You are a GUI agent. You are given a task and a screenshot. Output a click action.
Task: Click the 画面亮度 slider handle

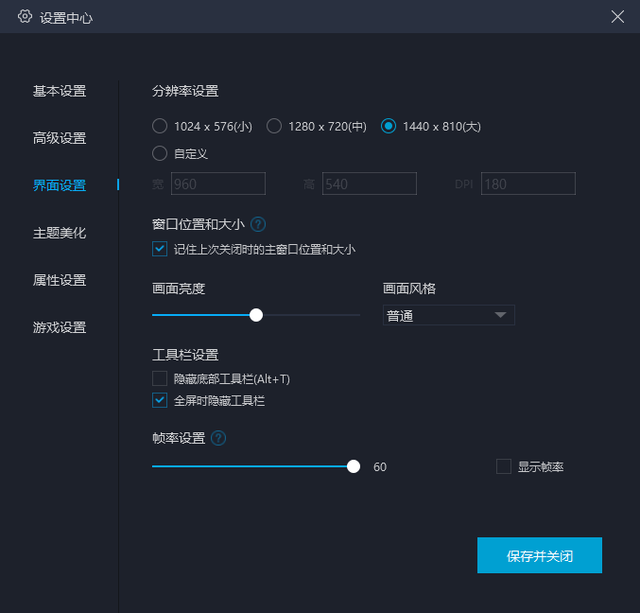(x=256, y=315)
